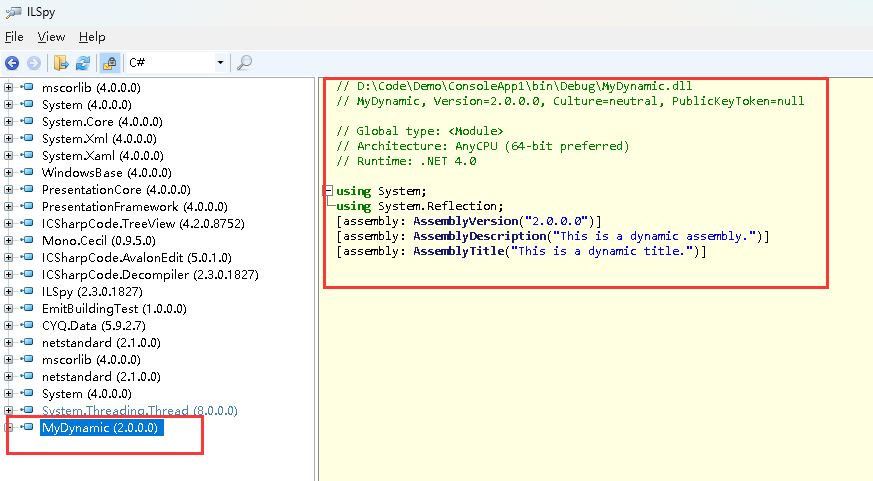The image size is (873, 481).
Task: Select PresentationFramework (4.0.0.0) entry
Action: click(x=135, y=207)
